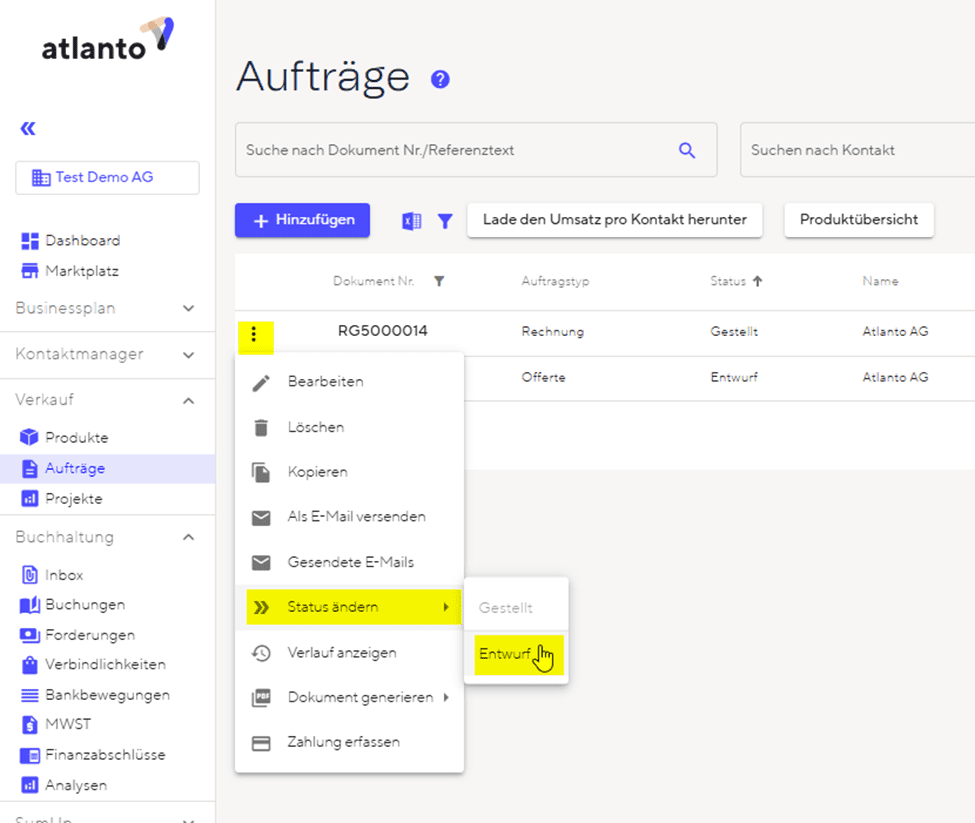The image size is (975, 823).
Task: Collapse the Buchhaltung section
Action: (x=188, y=537)
